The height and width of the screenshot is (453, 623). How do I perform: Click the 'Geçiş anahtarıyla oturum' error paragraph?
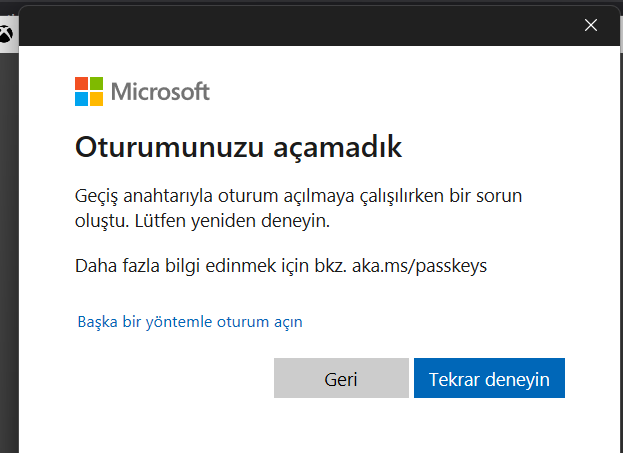coord(298,208)
